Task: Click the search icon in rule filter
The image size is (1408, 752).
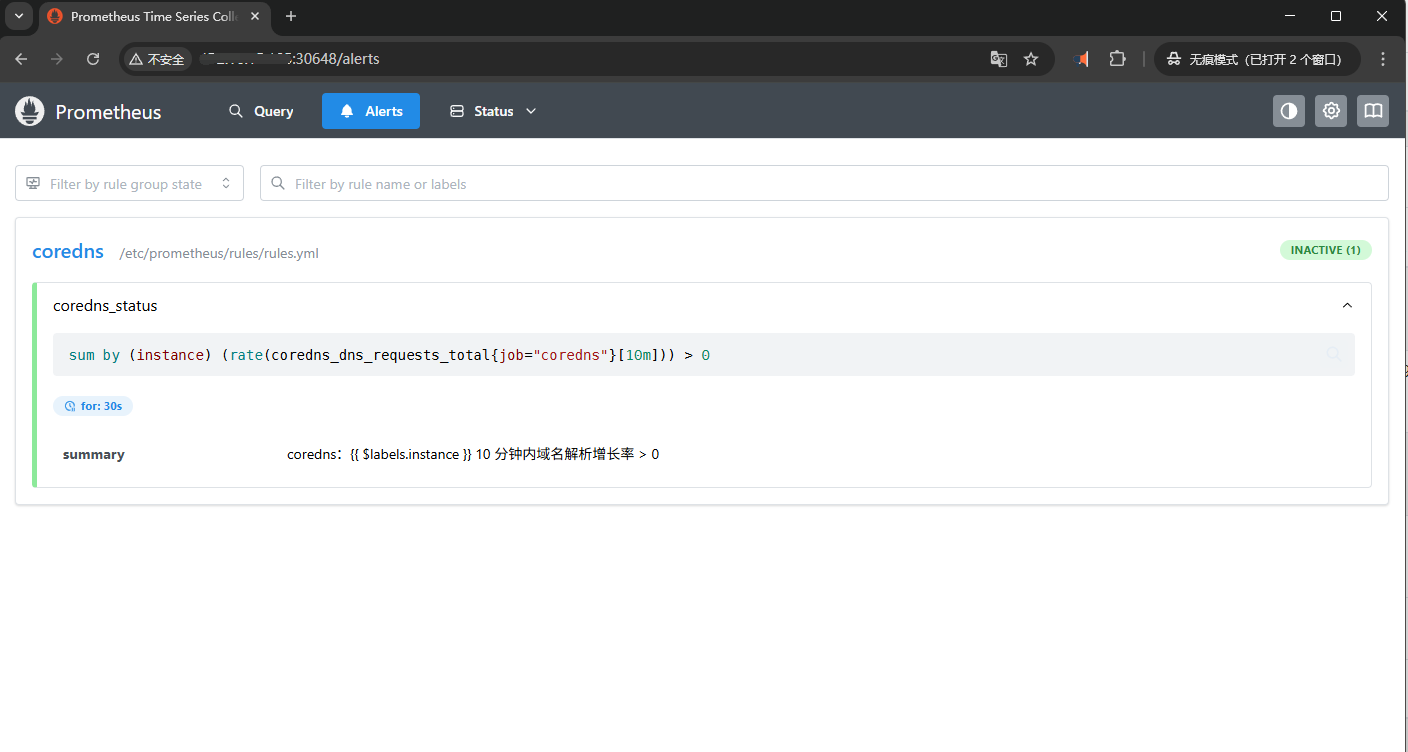Action: (x=278, y=184)
